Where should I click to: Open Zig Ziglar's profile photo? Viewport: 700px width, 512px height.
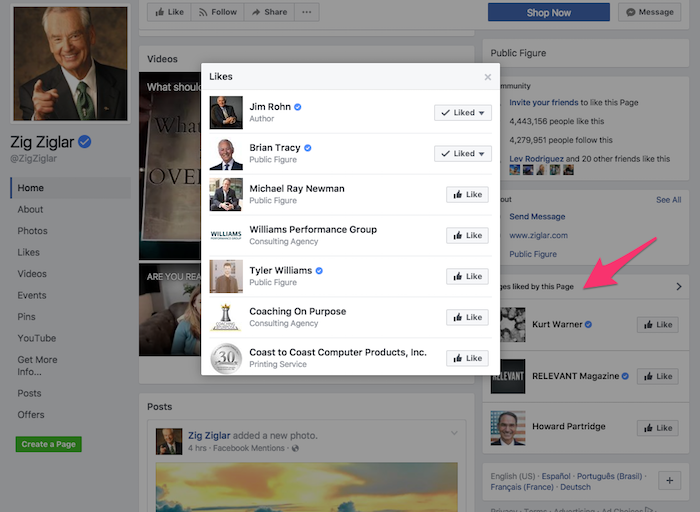coord(71,63)
